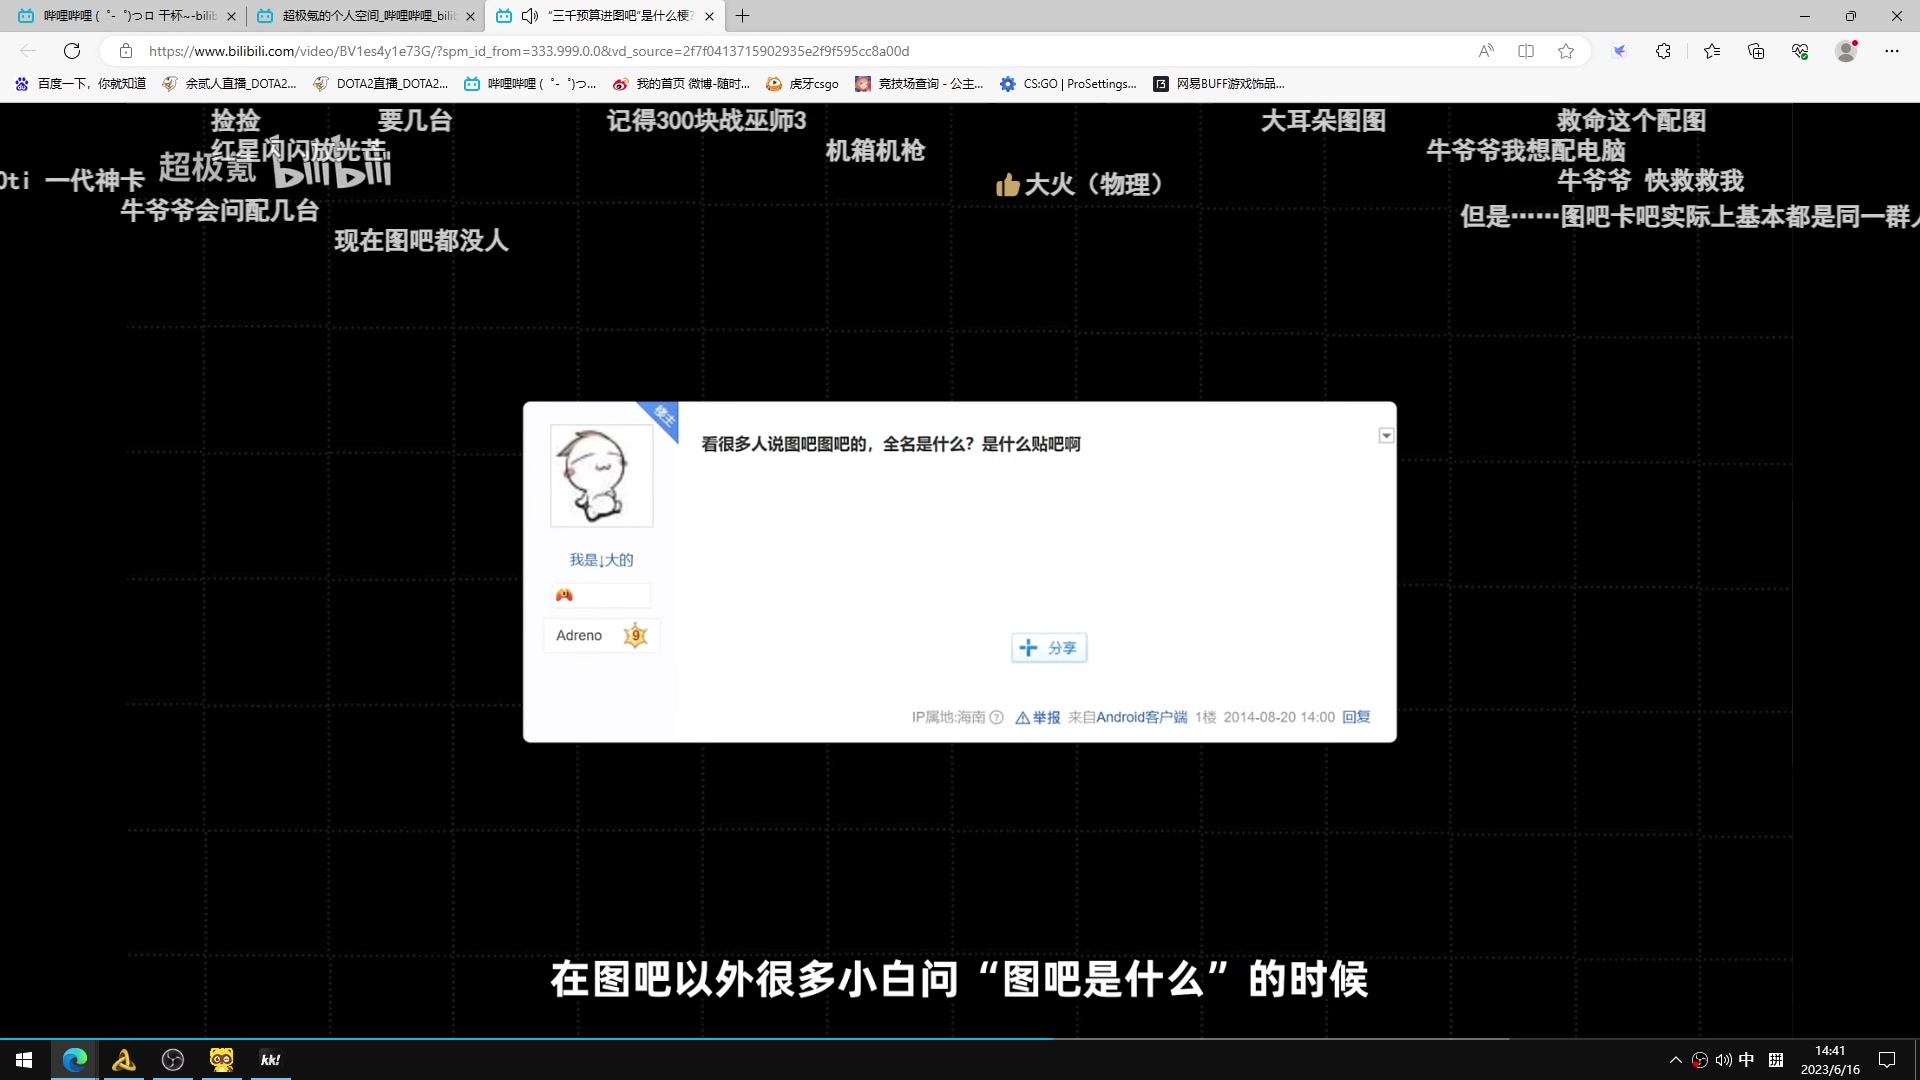
Task: Open the Settings and more menu
Action: pos(1892,51)
